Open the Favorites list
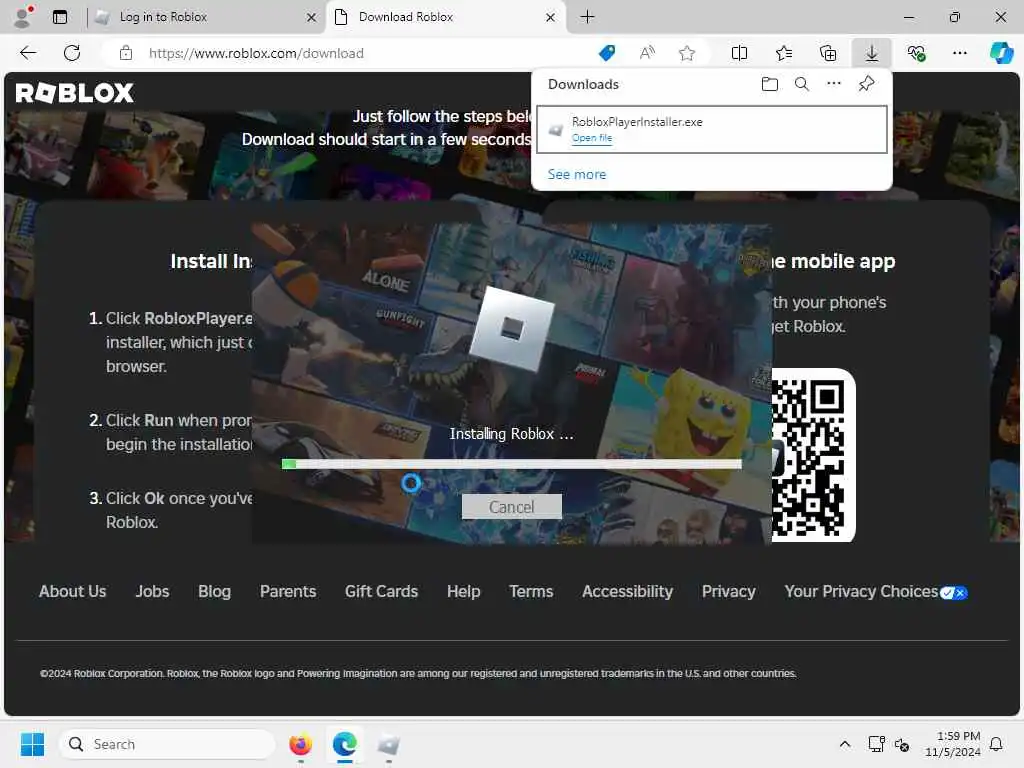 click(784, 53)
